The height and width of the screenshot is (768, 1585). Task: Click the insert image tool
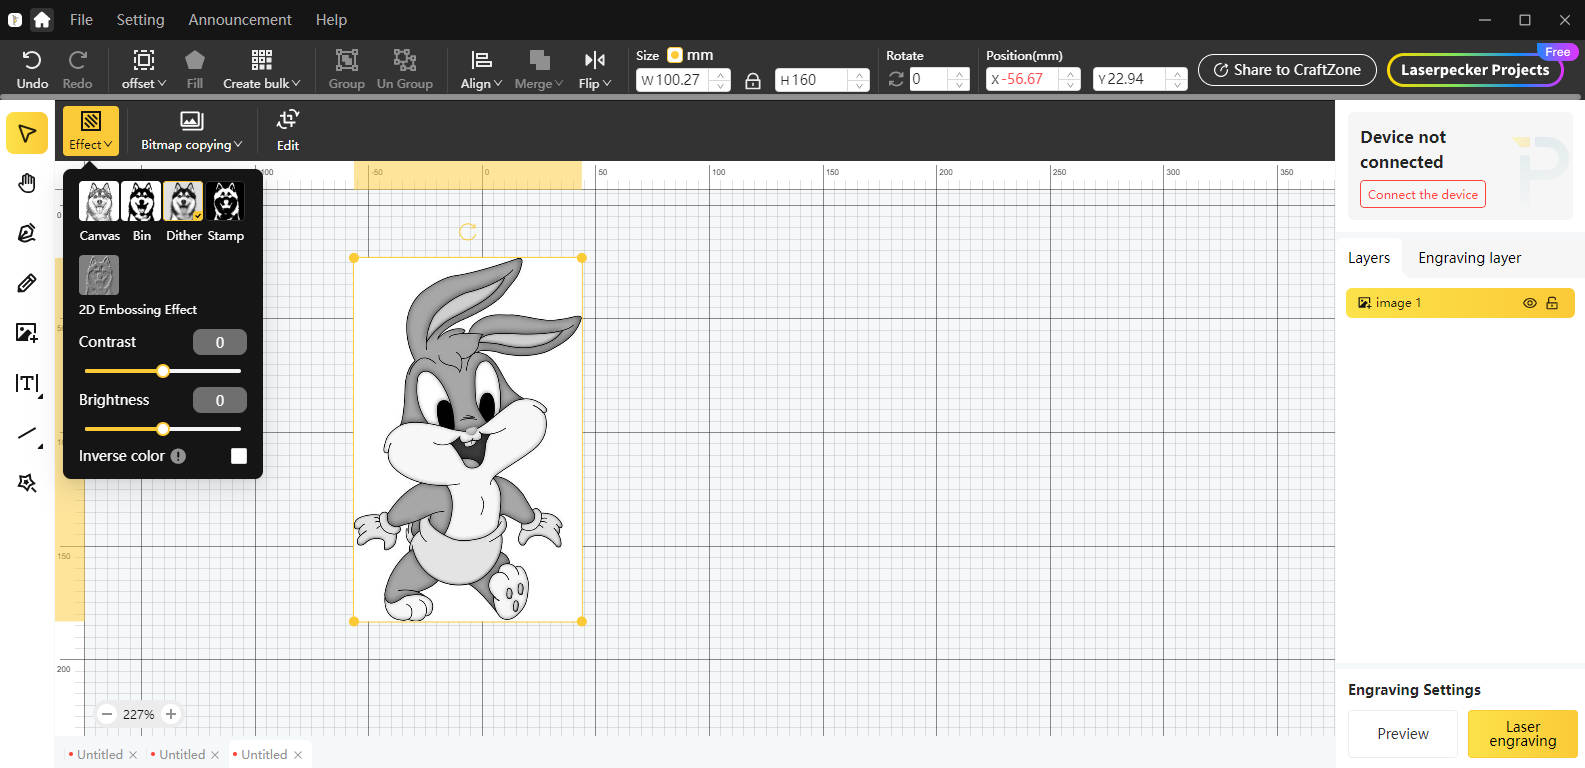[27, 333]
